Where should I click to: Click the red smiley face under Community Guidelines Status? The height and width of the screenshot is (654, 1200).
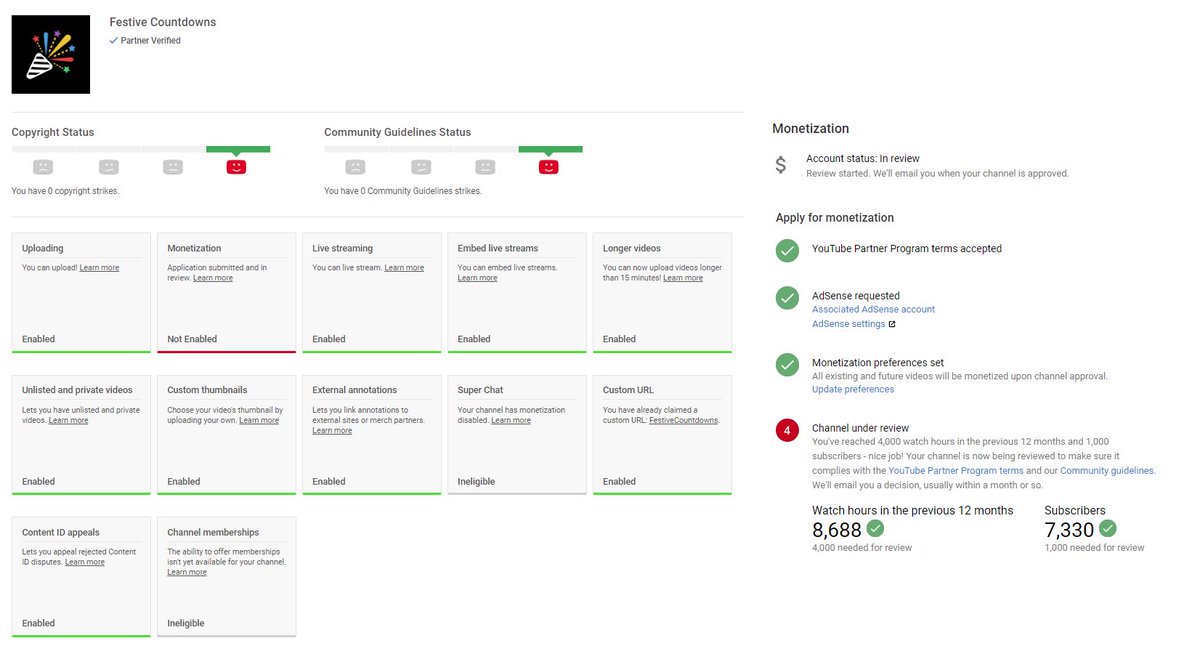click(x=548, y=167)
